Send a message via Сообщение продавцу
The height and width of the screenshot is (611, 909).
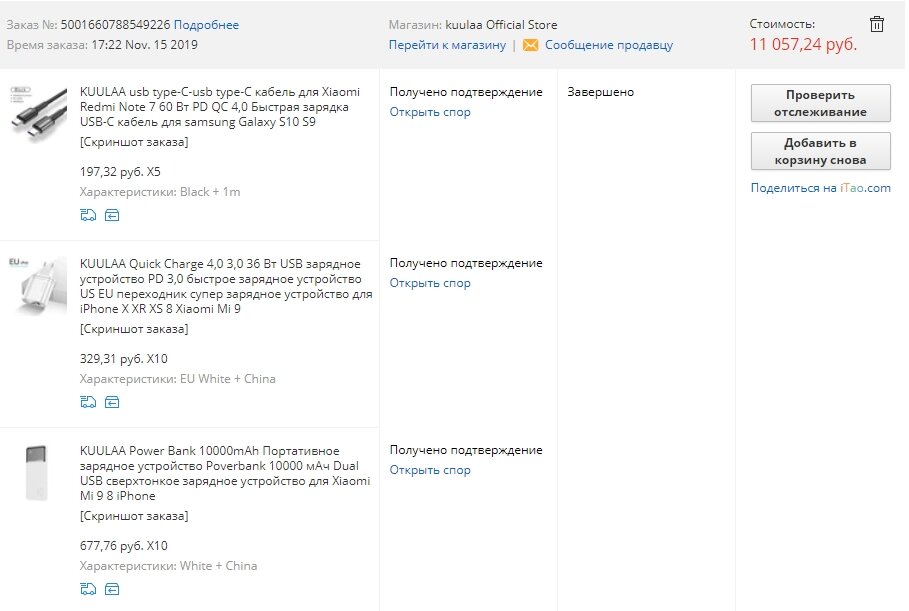click(x=609, y=45)
